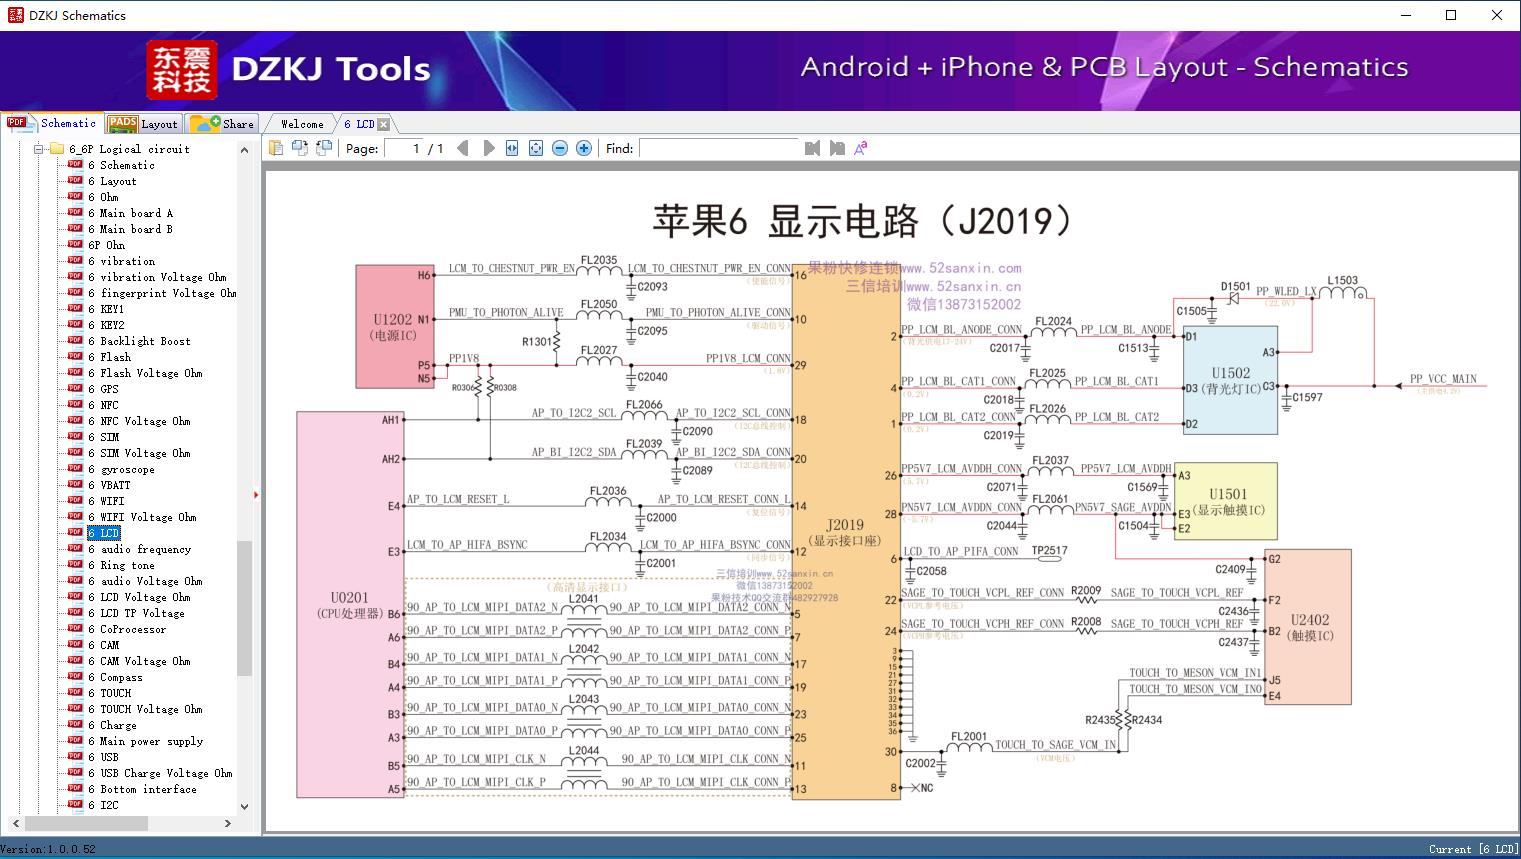
Task: Select the 6 NFC item
Action: (x=103, y=405)
